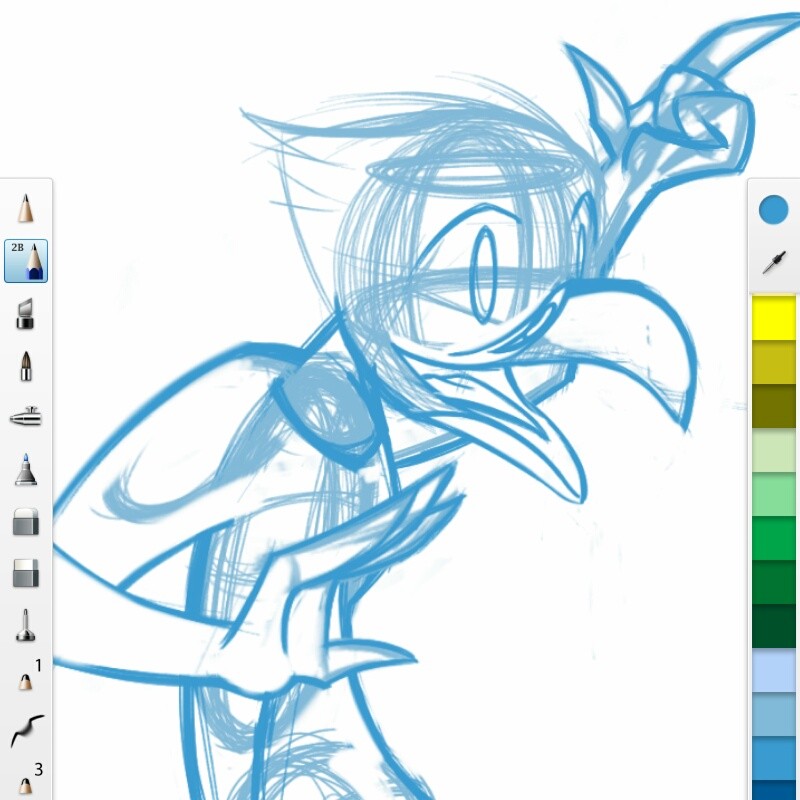Choose the forest green swatch
This screenshot has height=800, width=800.
pos(773,582)
